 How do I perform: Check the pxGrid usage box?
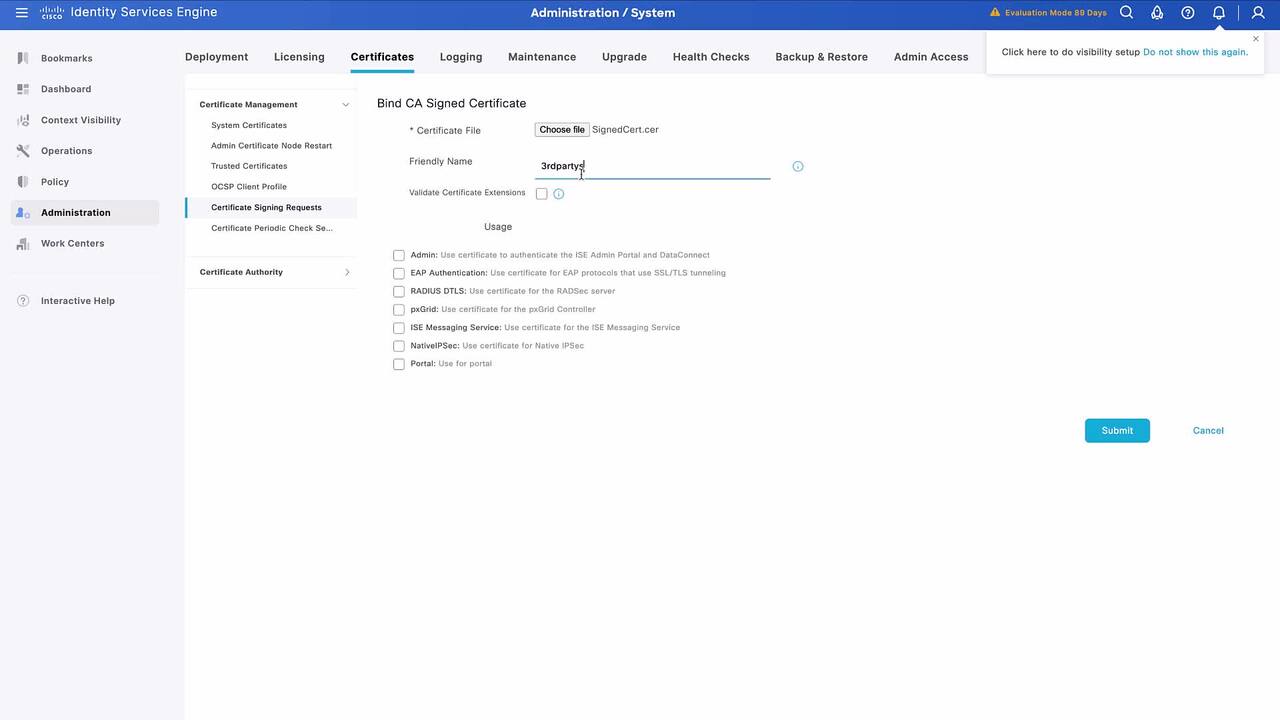399,310
